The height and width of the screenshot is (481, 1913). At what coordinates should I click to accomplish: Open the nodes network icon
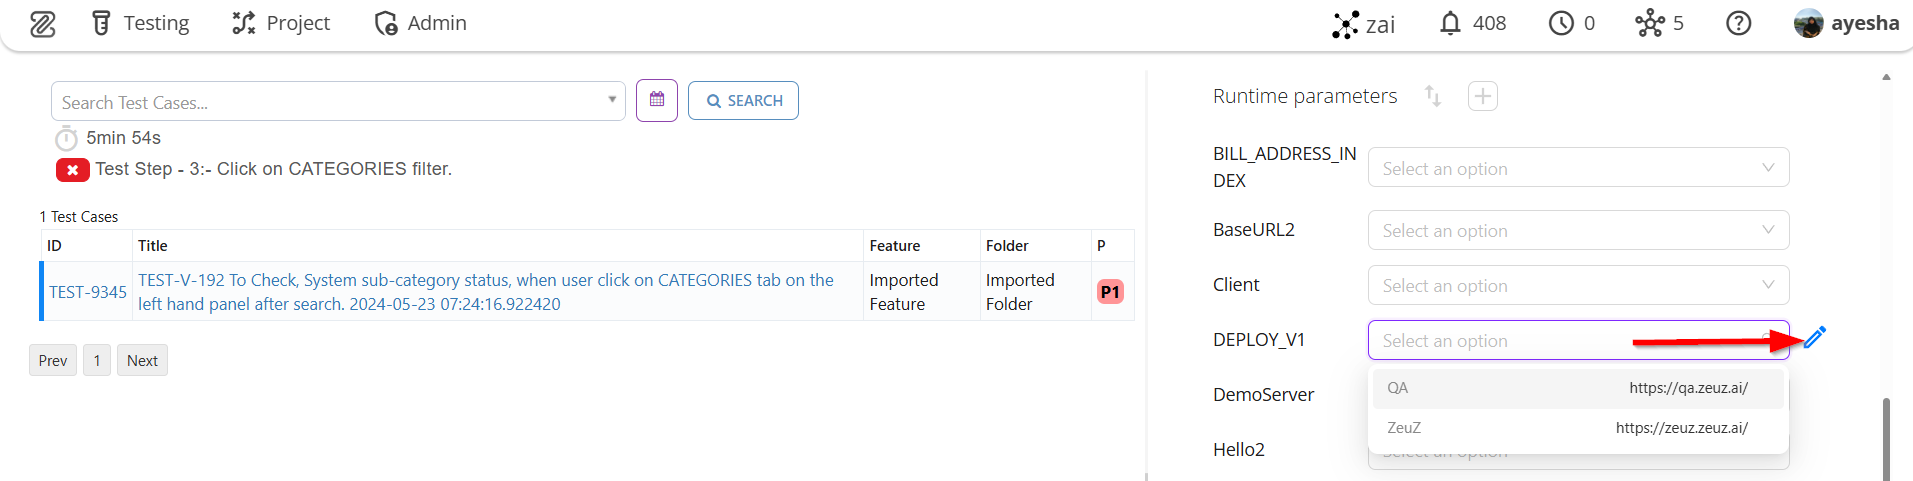pos(1649,24)
